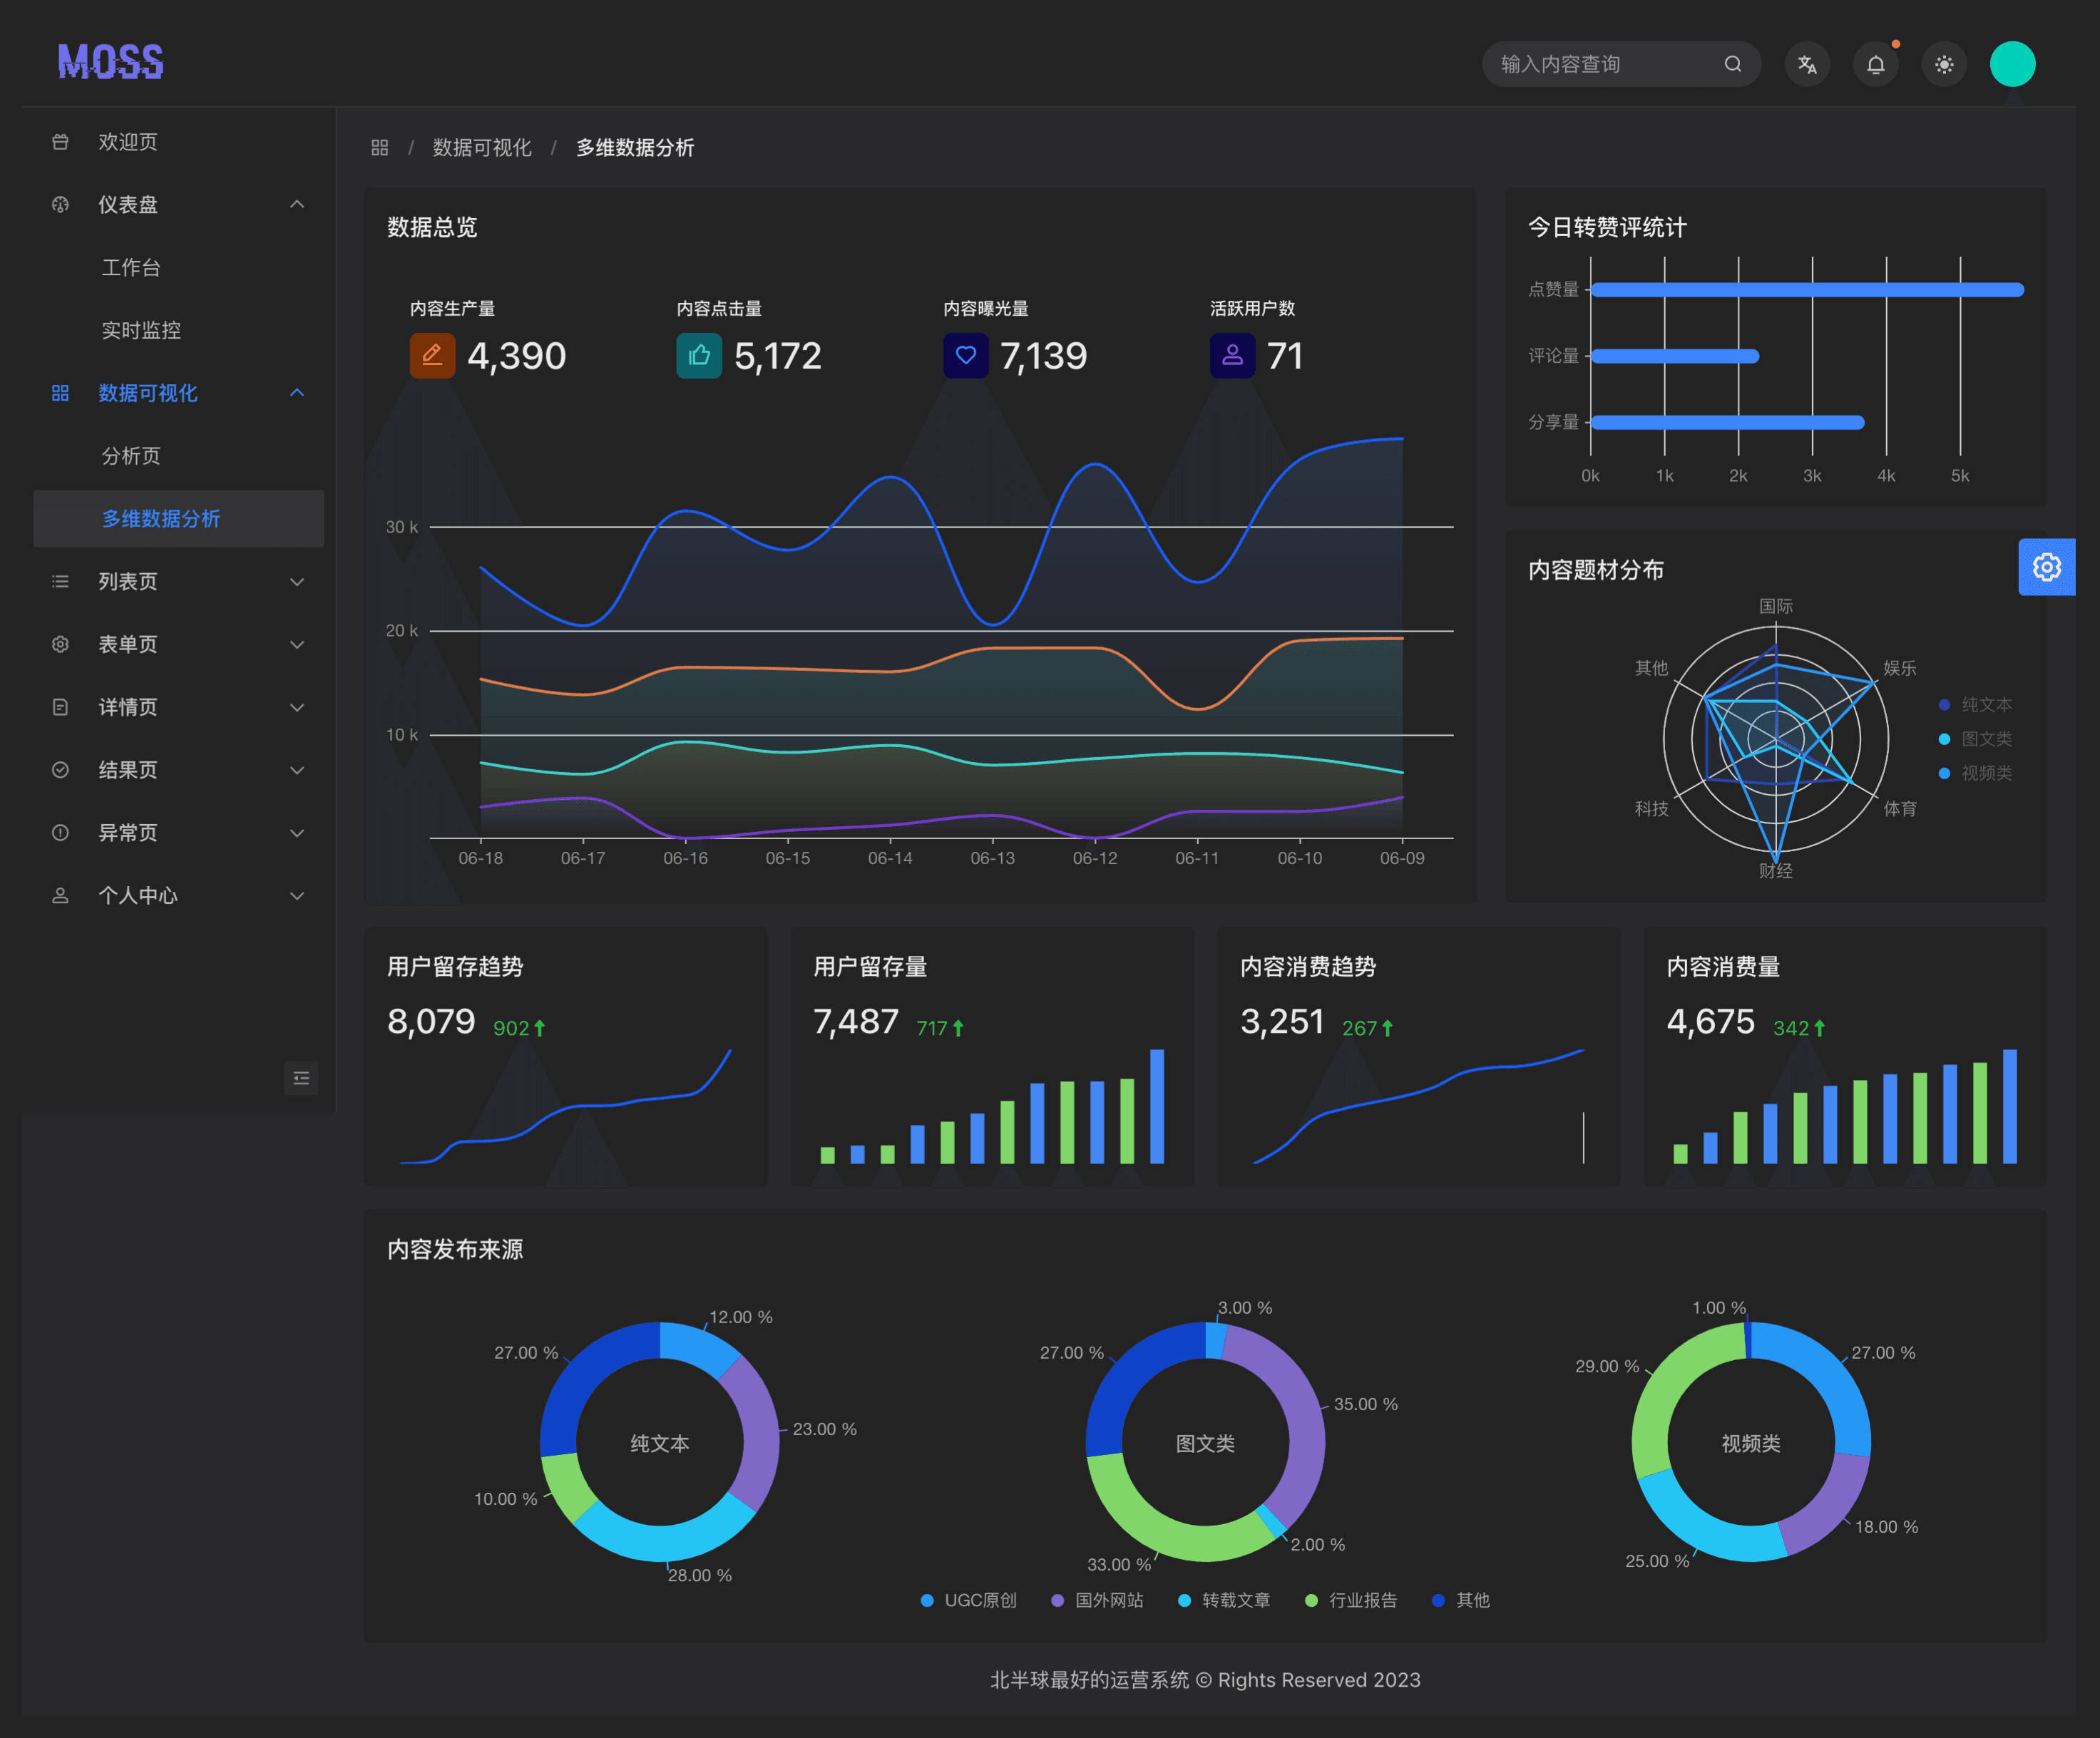Image resolution: width=2100 pixels, height=1738 pixels.
Task: Open the teal user avatar menu
Action: pos(2012,64)
